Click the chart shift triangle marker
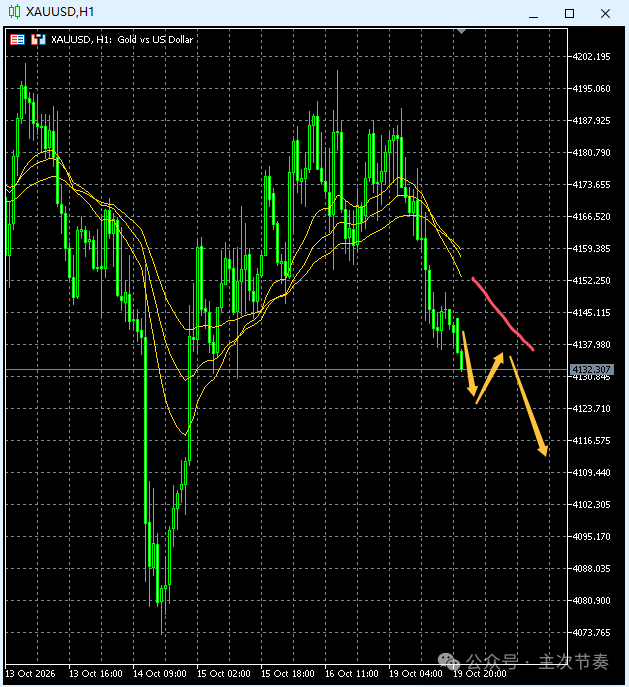Screen dimensions: 629x687 coord(461,31)
